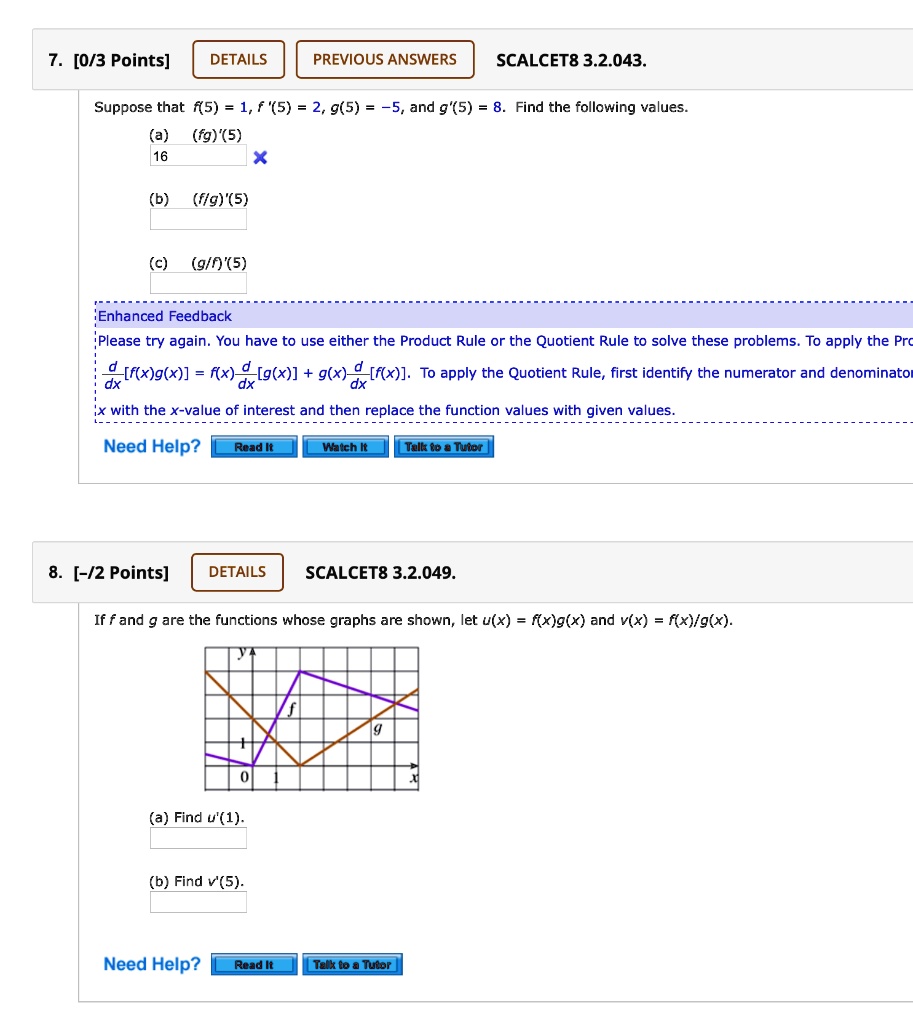Screen dimensions: 913x1024
Task: Click the Need Help link in problem 8
Action: point(151,964)
